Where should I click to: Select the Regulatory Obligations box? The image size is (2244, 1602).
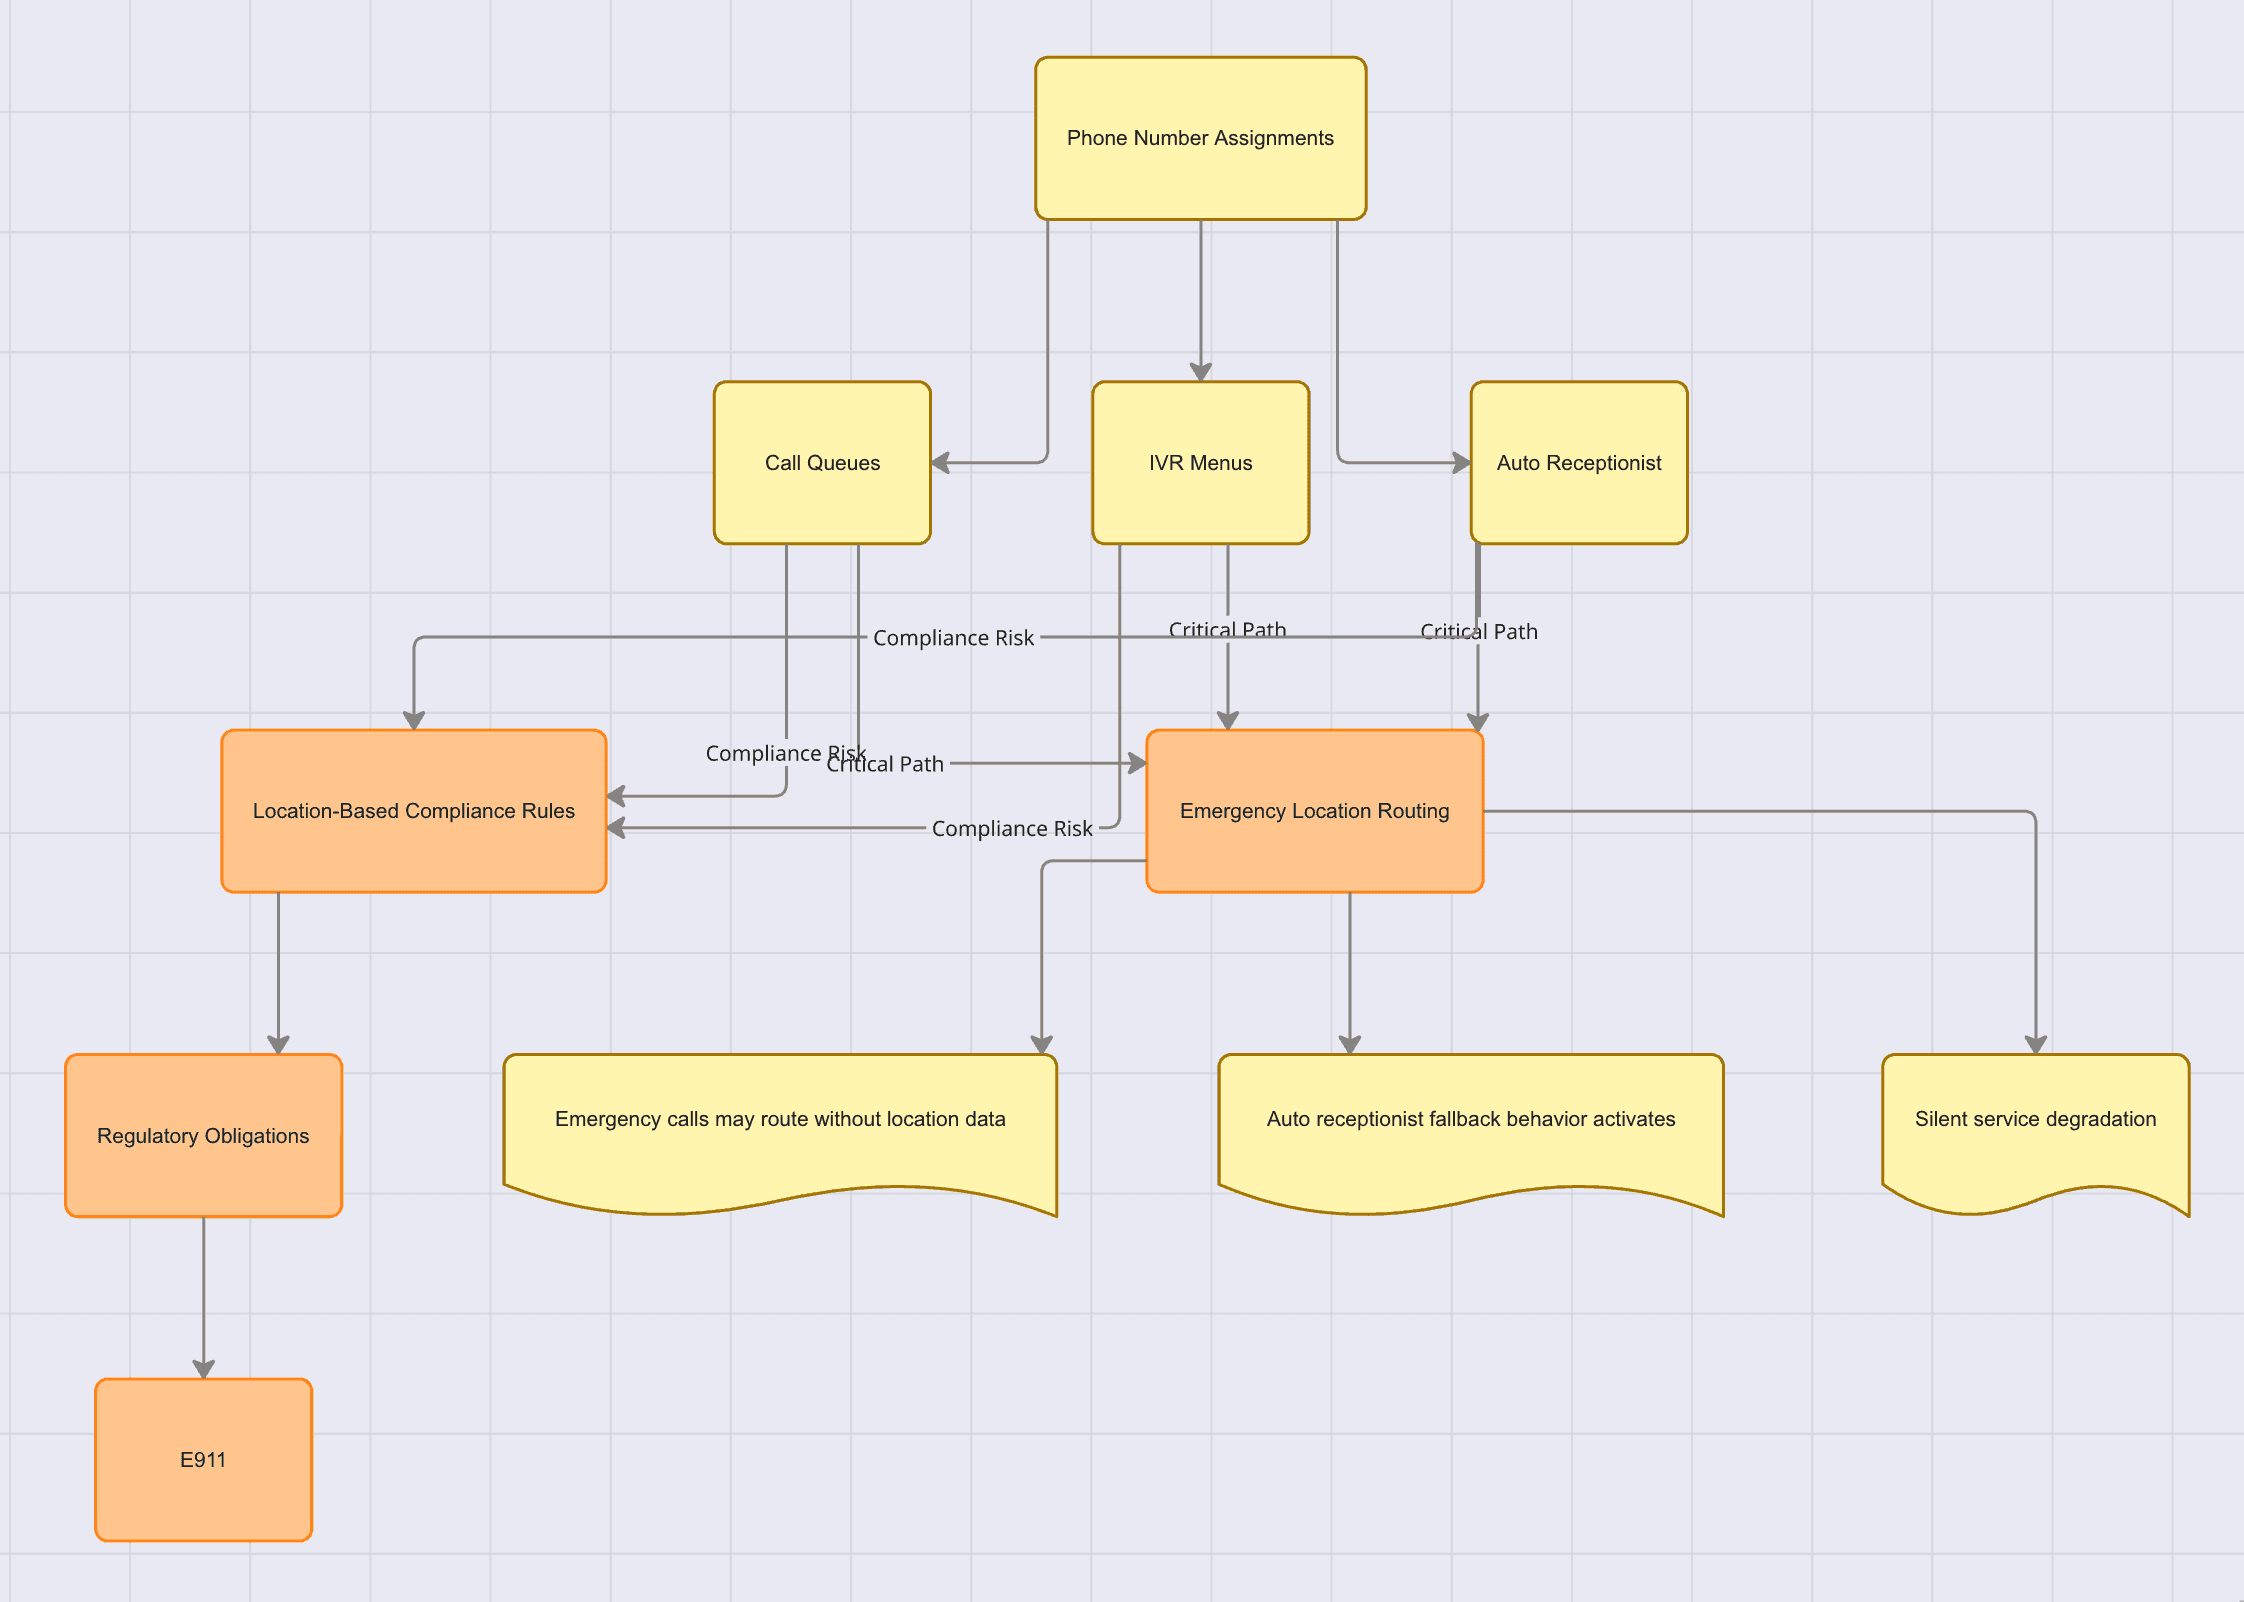[203, 1136]
